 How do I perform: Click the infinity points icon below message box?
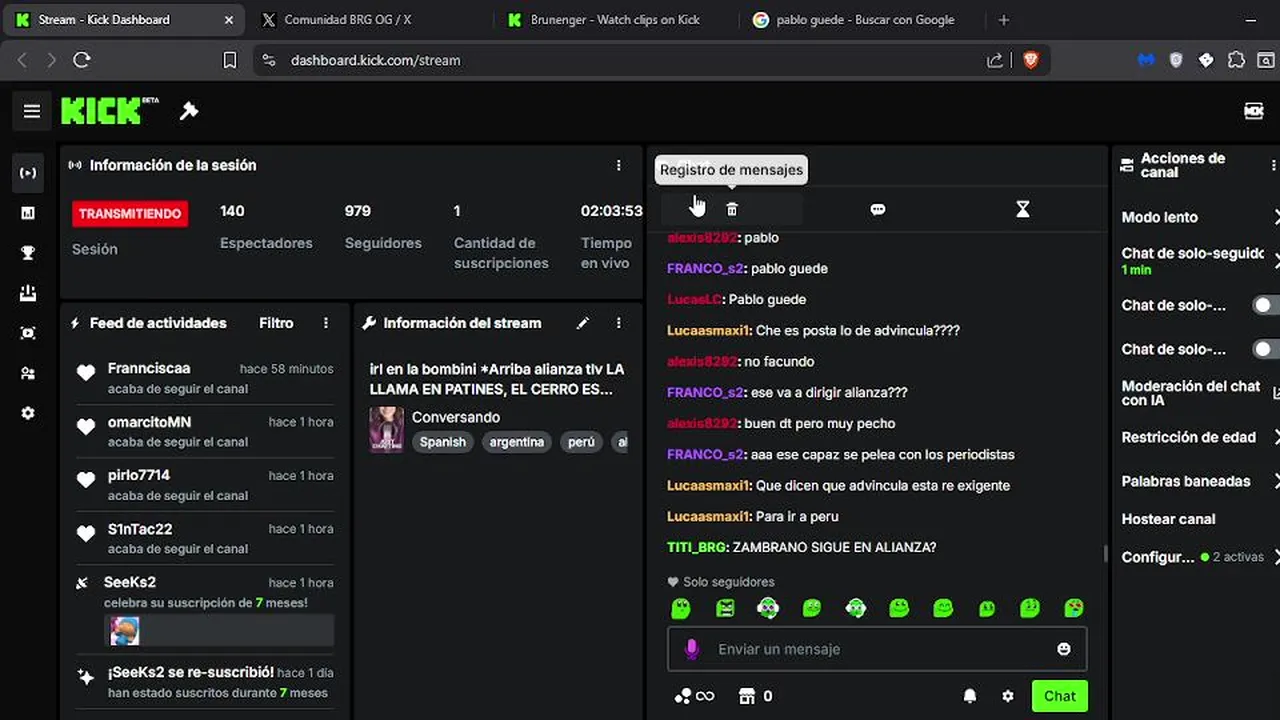[694, 696]
